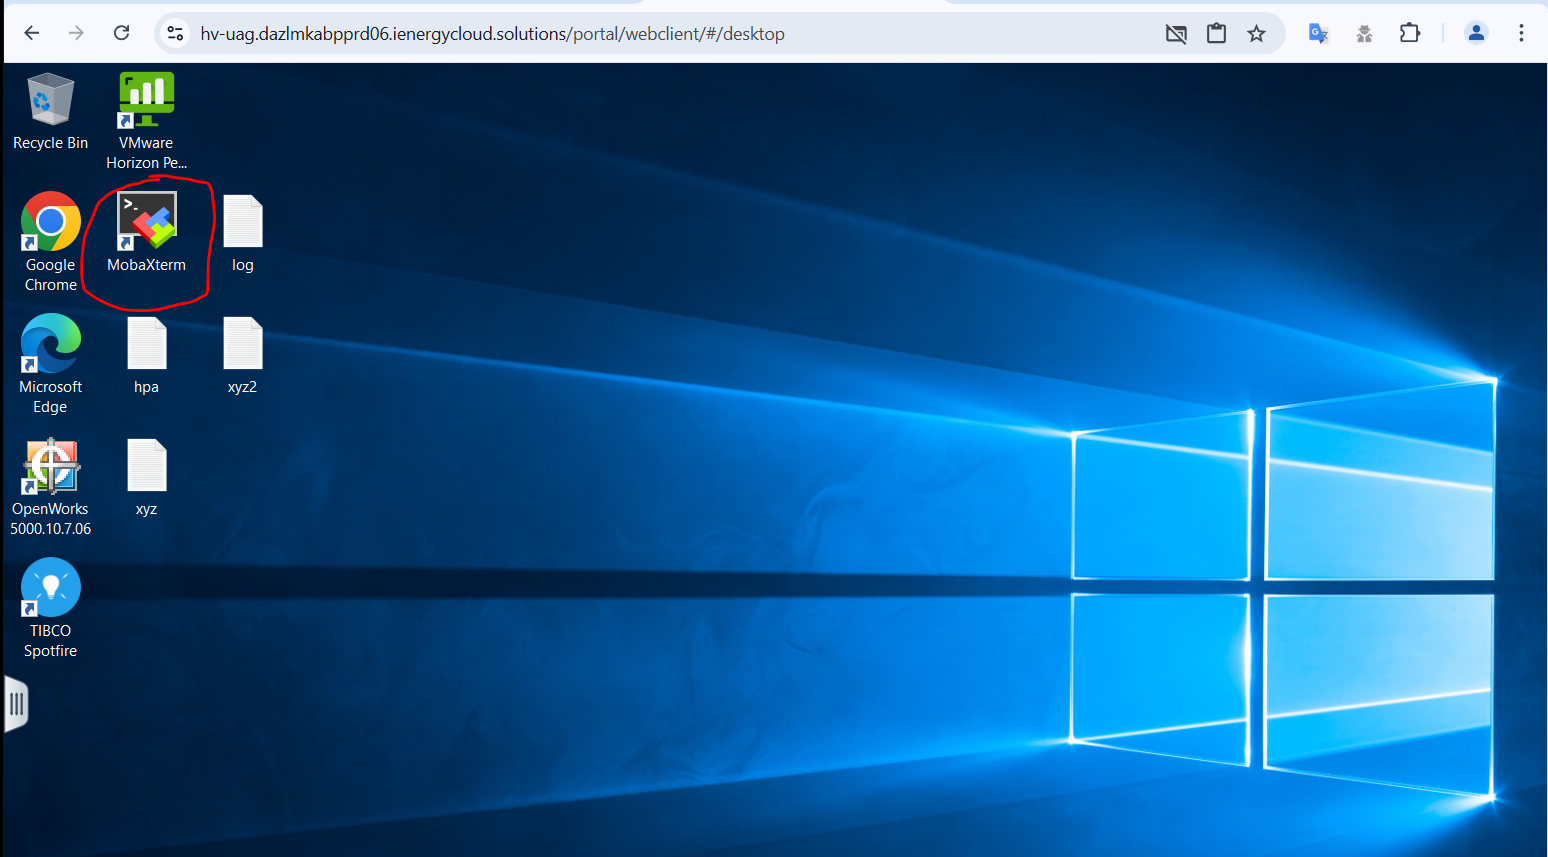The height and width of the screenshot is (857, 1548).
Task: Click the gray extension icon beside Translate
Action: point(1364,33)
